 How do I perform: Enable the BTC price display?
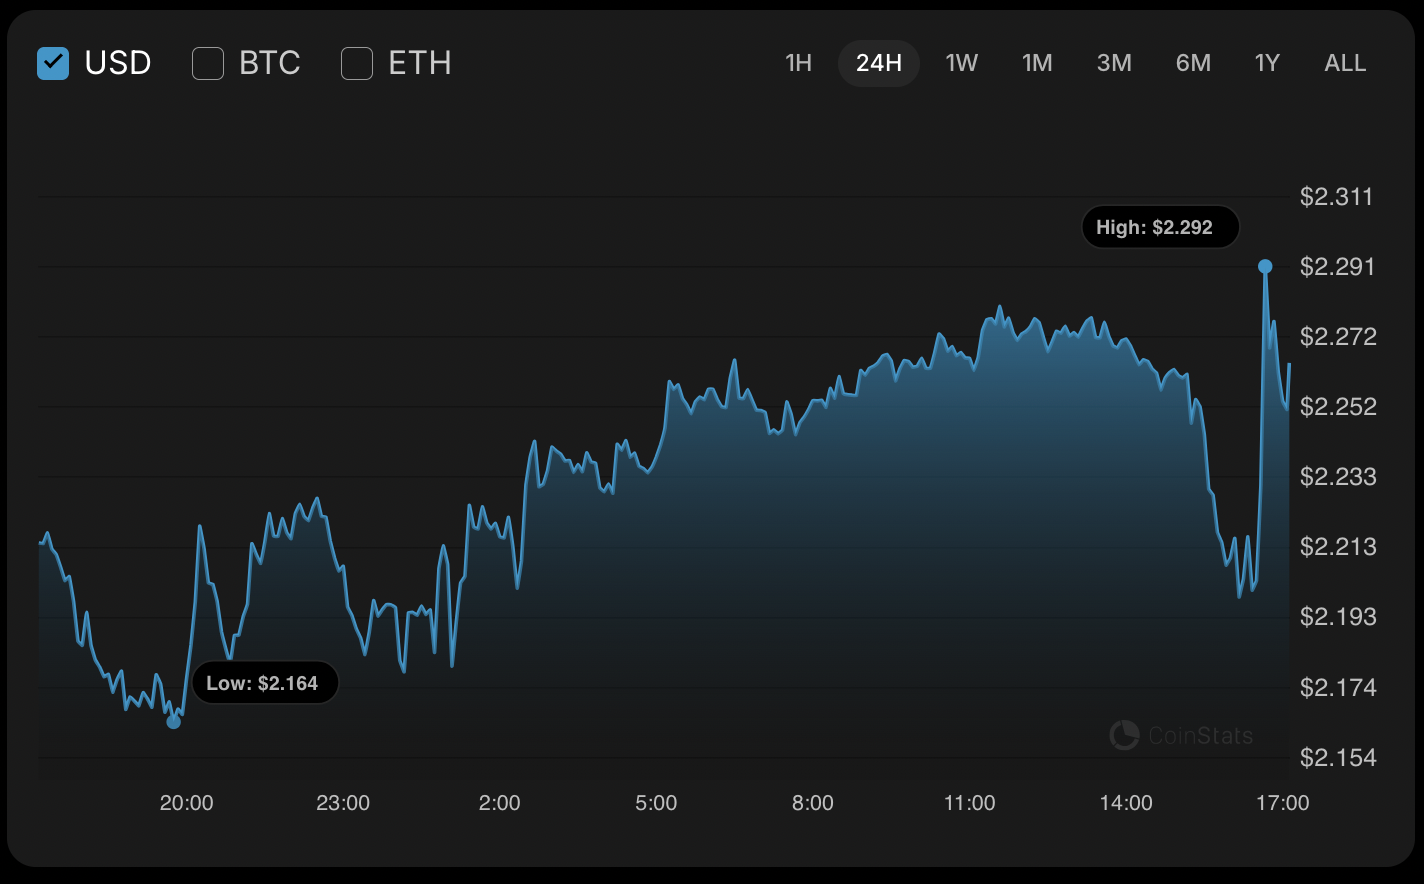click(207, 62)
